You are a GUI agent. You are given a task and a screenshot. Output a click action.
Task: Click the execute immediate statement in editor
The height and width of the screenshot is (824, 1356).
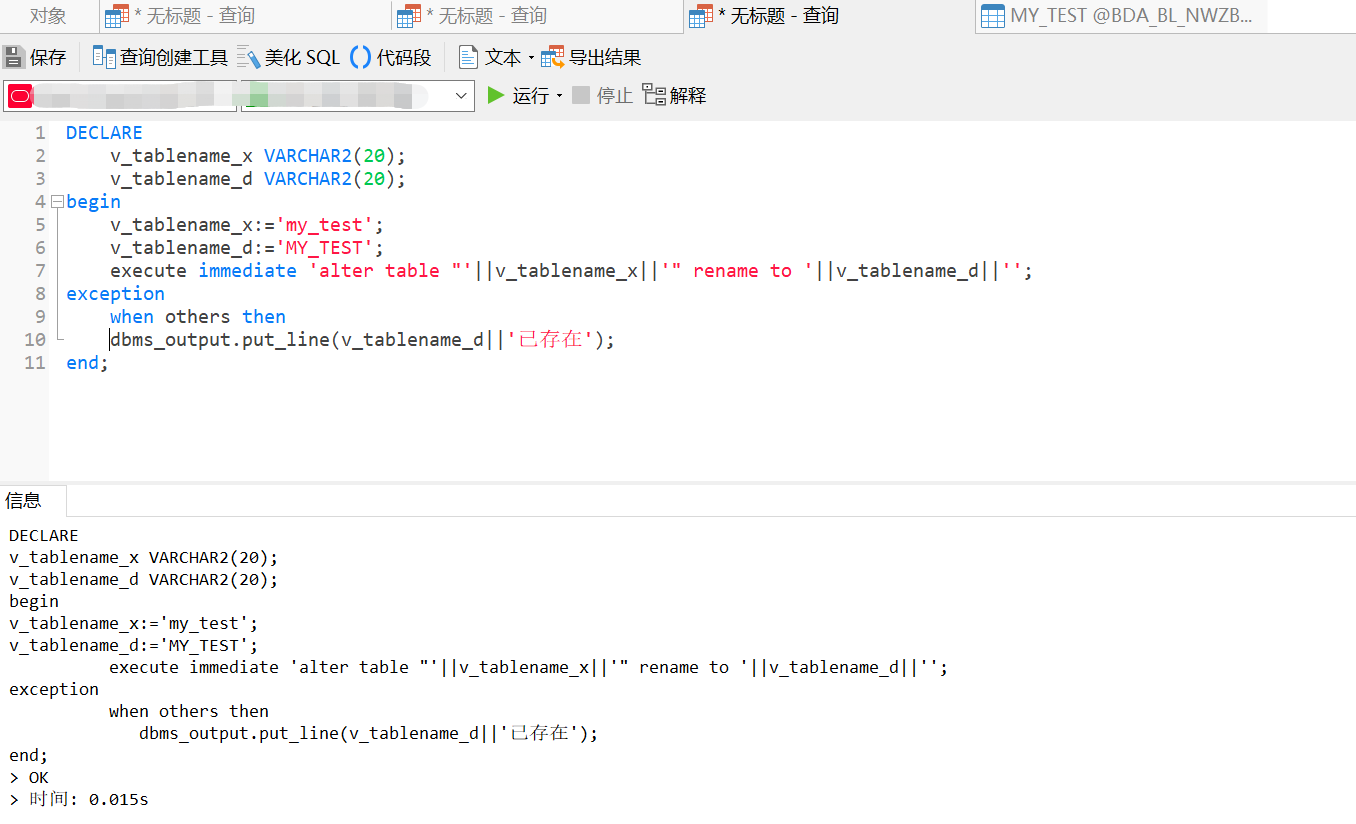point(571,271)
